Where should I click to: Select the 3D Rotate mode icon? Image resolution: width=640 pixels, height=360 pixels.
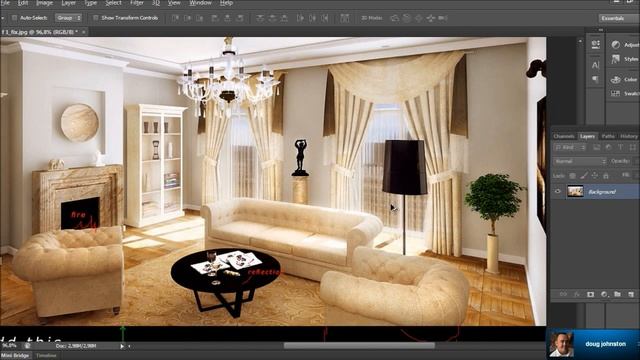point(394,18)
